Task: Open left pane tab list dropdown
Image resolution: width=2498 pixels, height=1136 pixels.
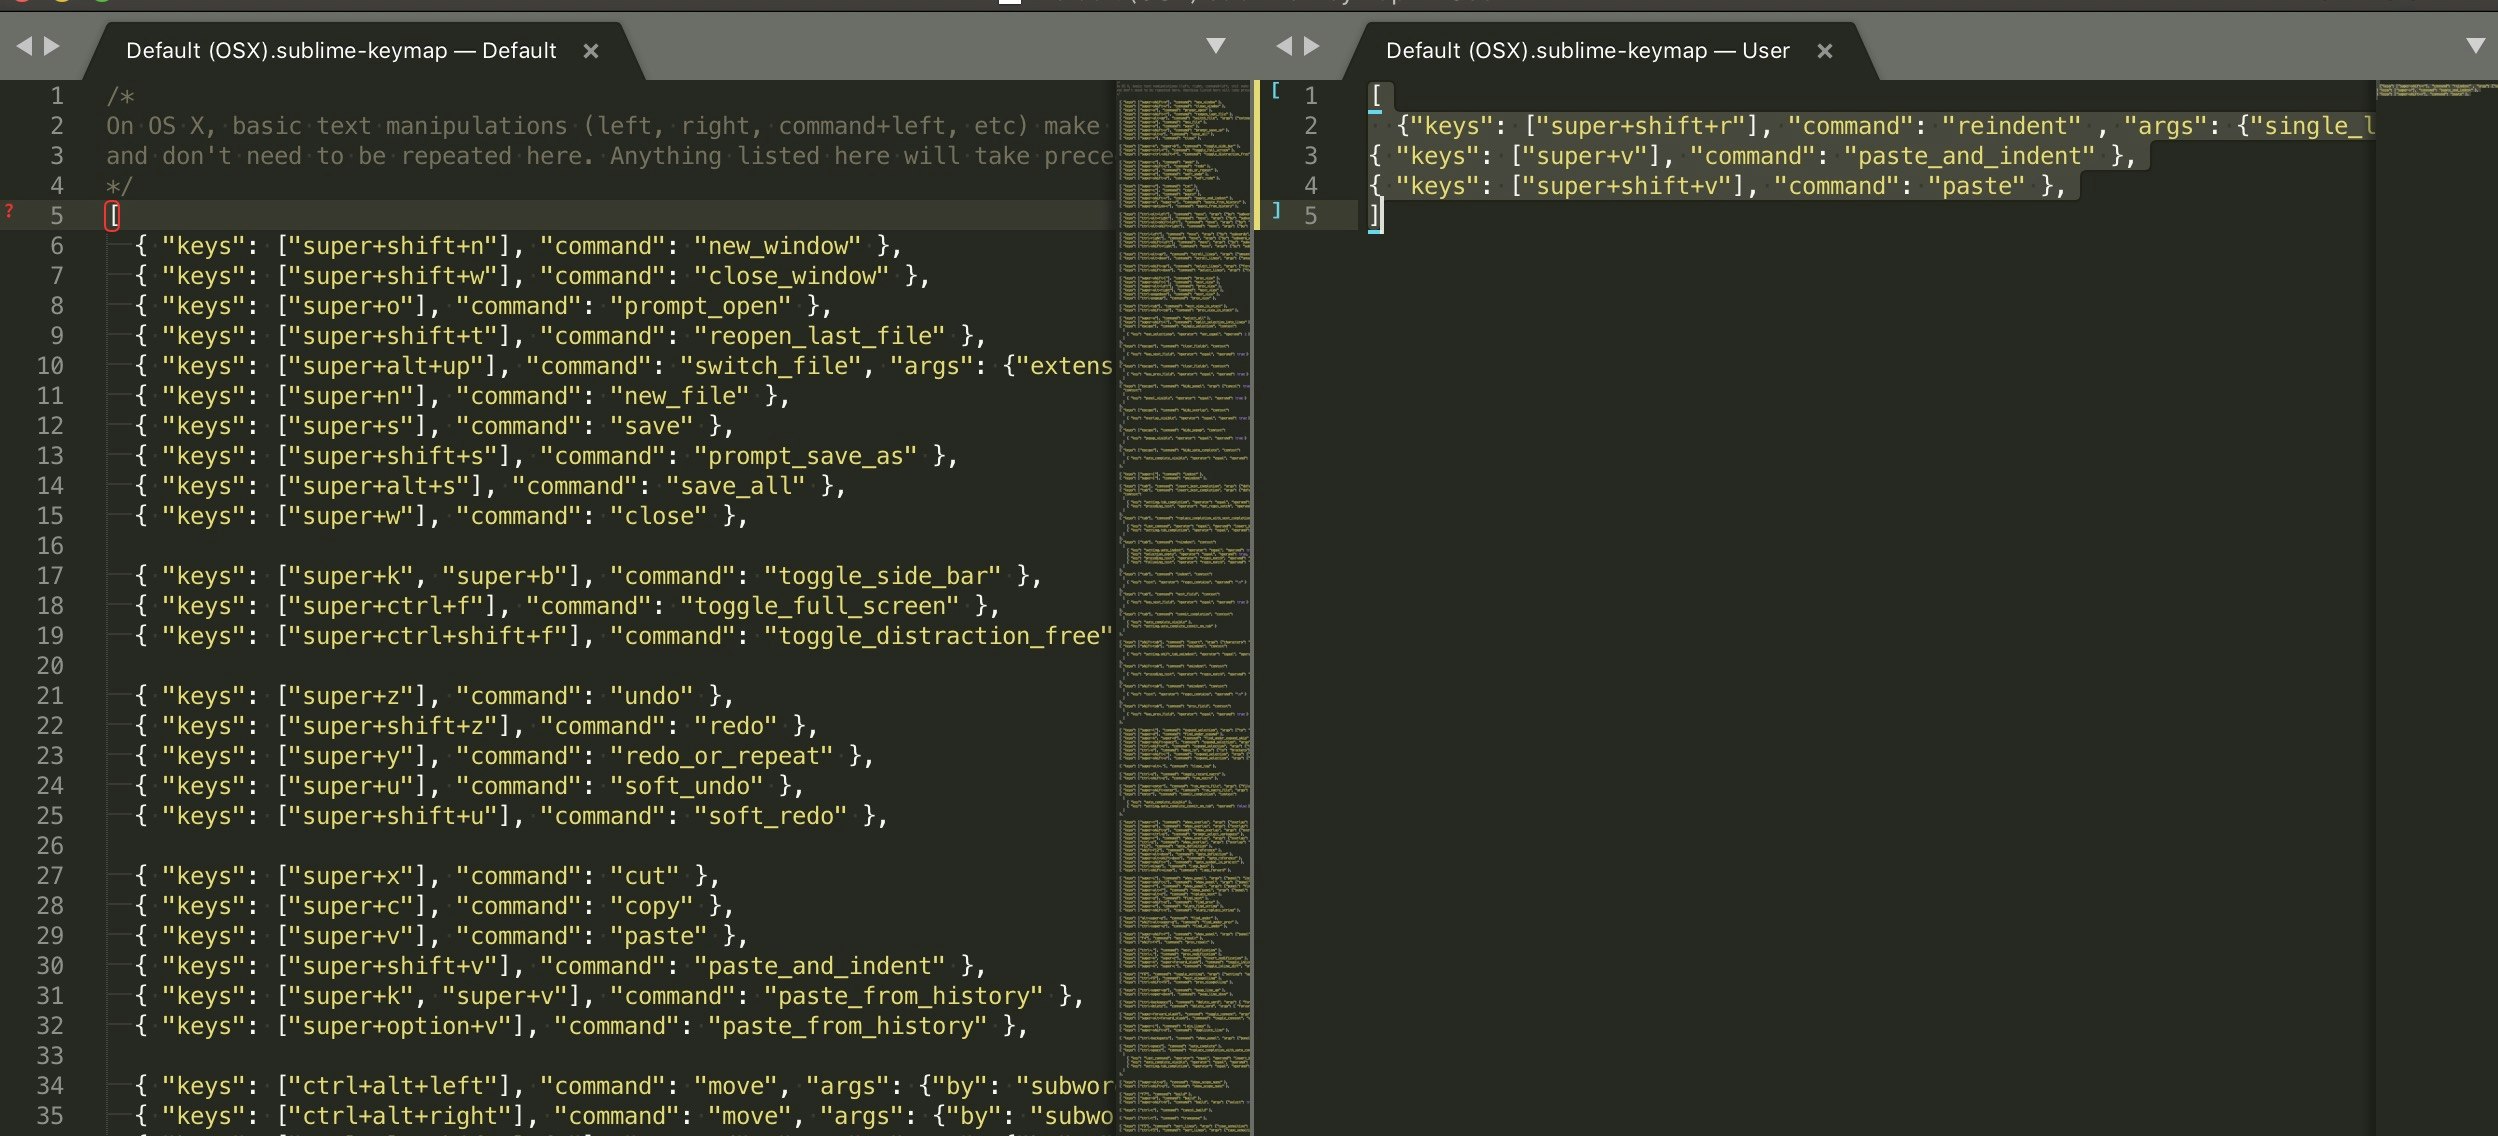Action: click(1216, 46)
